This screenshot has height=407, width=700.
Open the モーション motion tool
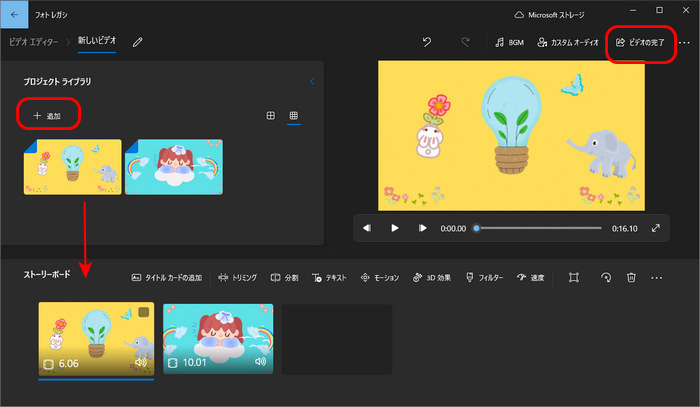[x=380, y=278]
